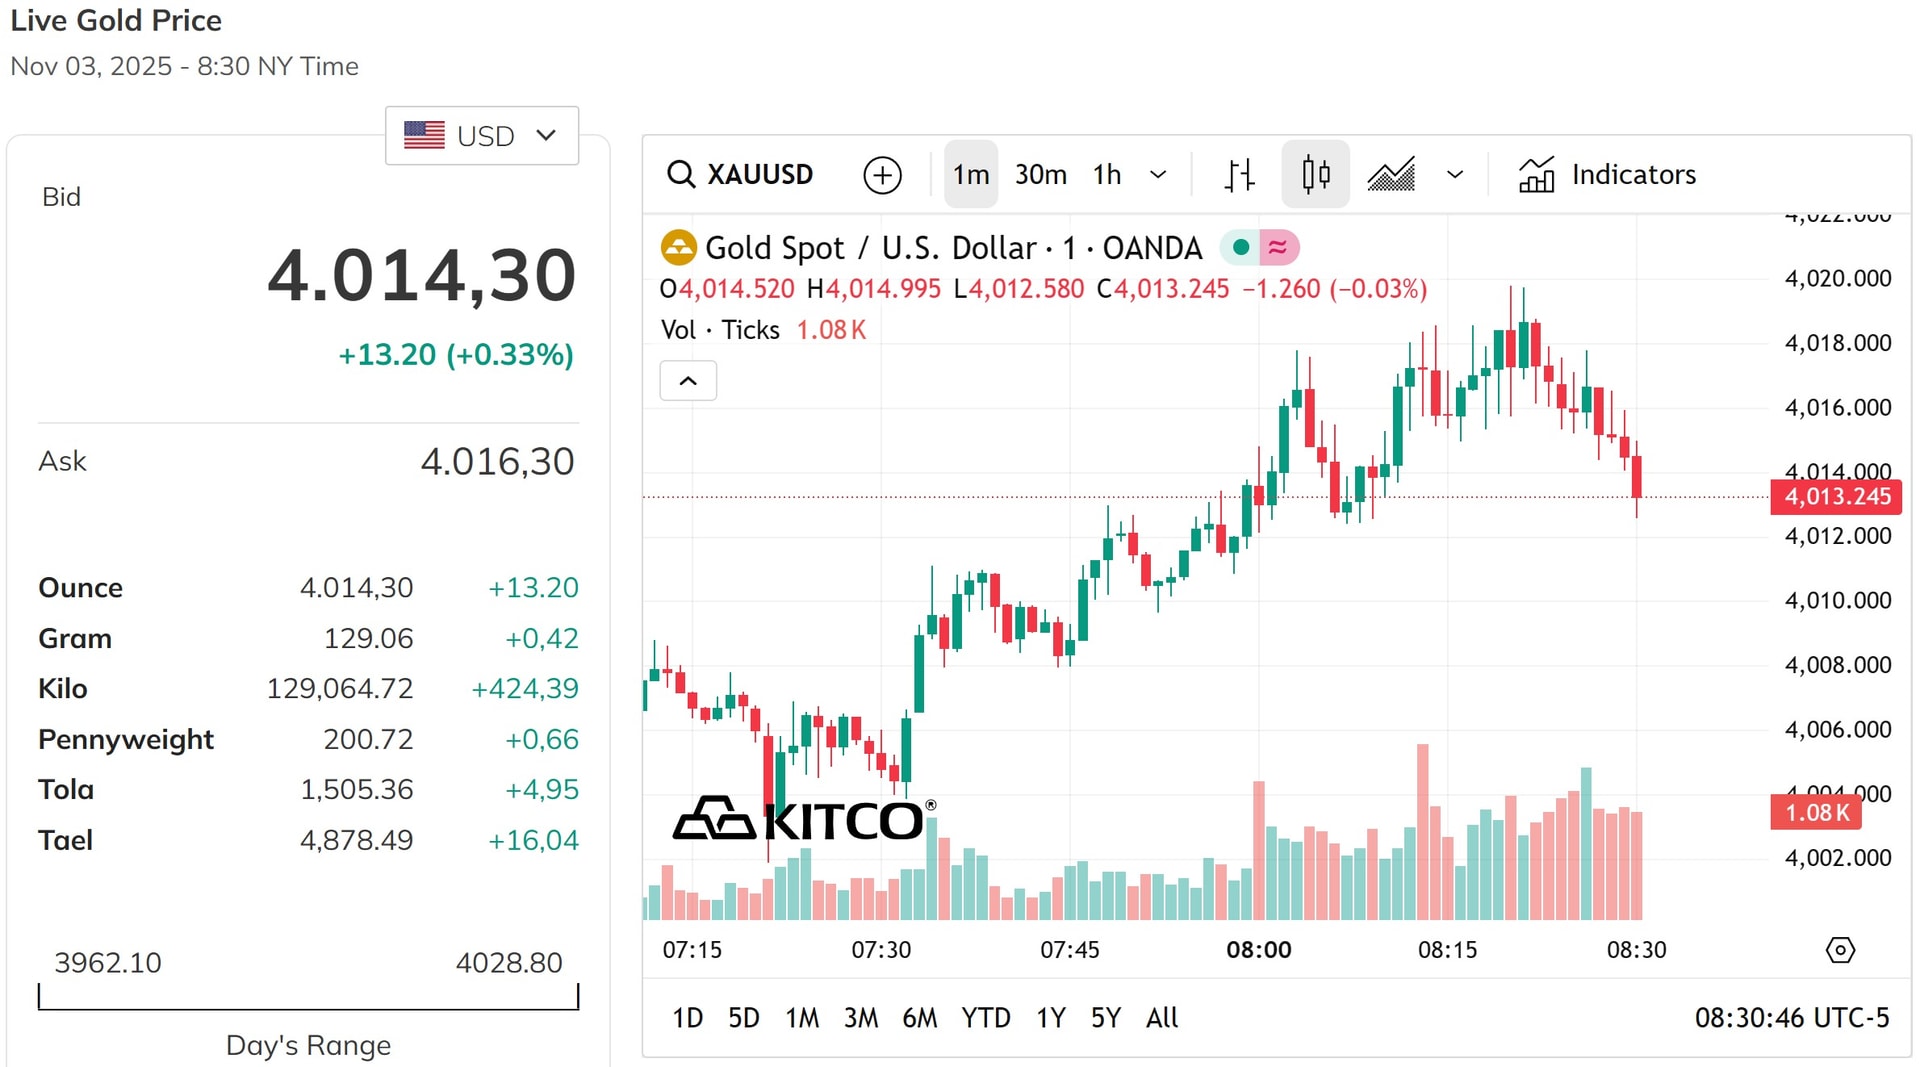
Task: Click the 08:30:46 UTC-5 timezone button
Action: [1791, 1018]
